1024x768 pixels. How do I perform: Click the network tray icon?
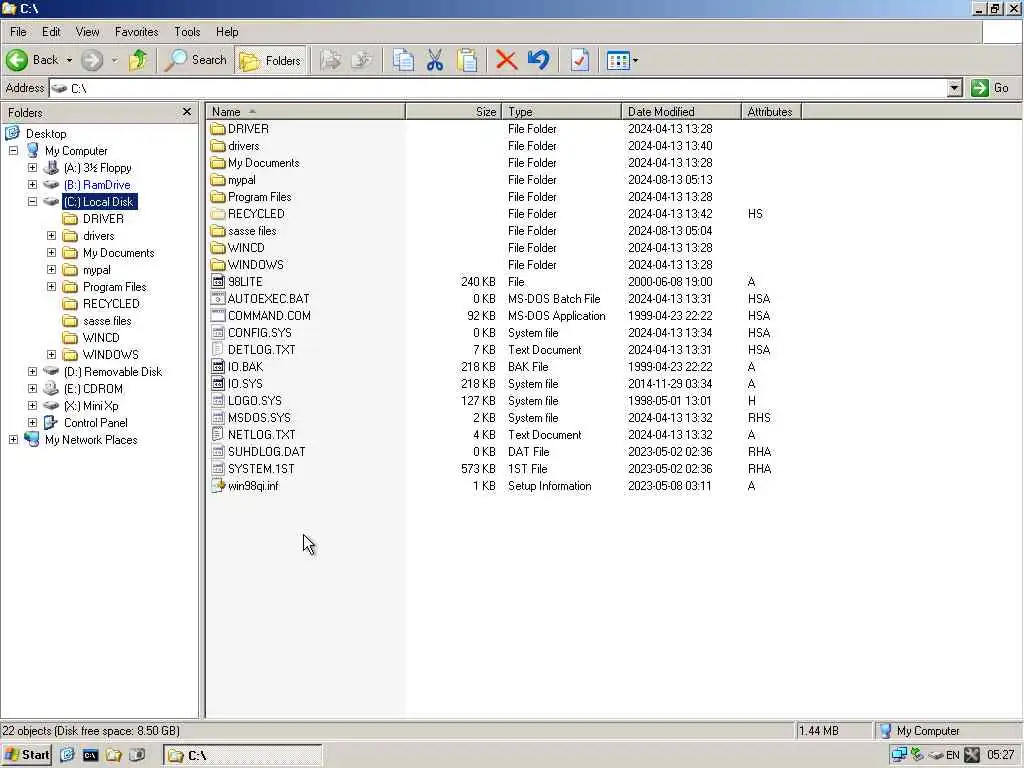900,755
